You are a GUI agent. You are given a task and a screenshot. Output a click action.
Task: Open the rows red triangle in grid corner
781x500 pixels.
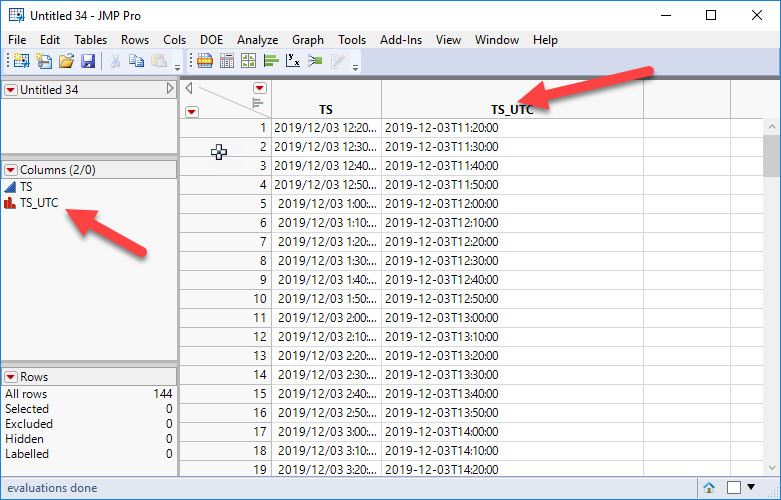(x=192, y=112)
